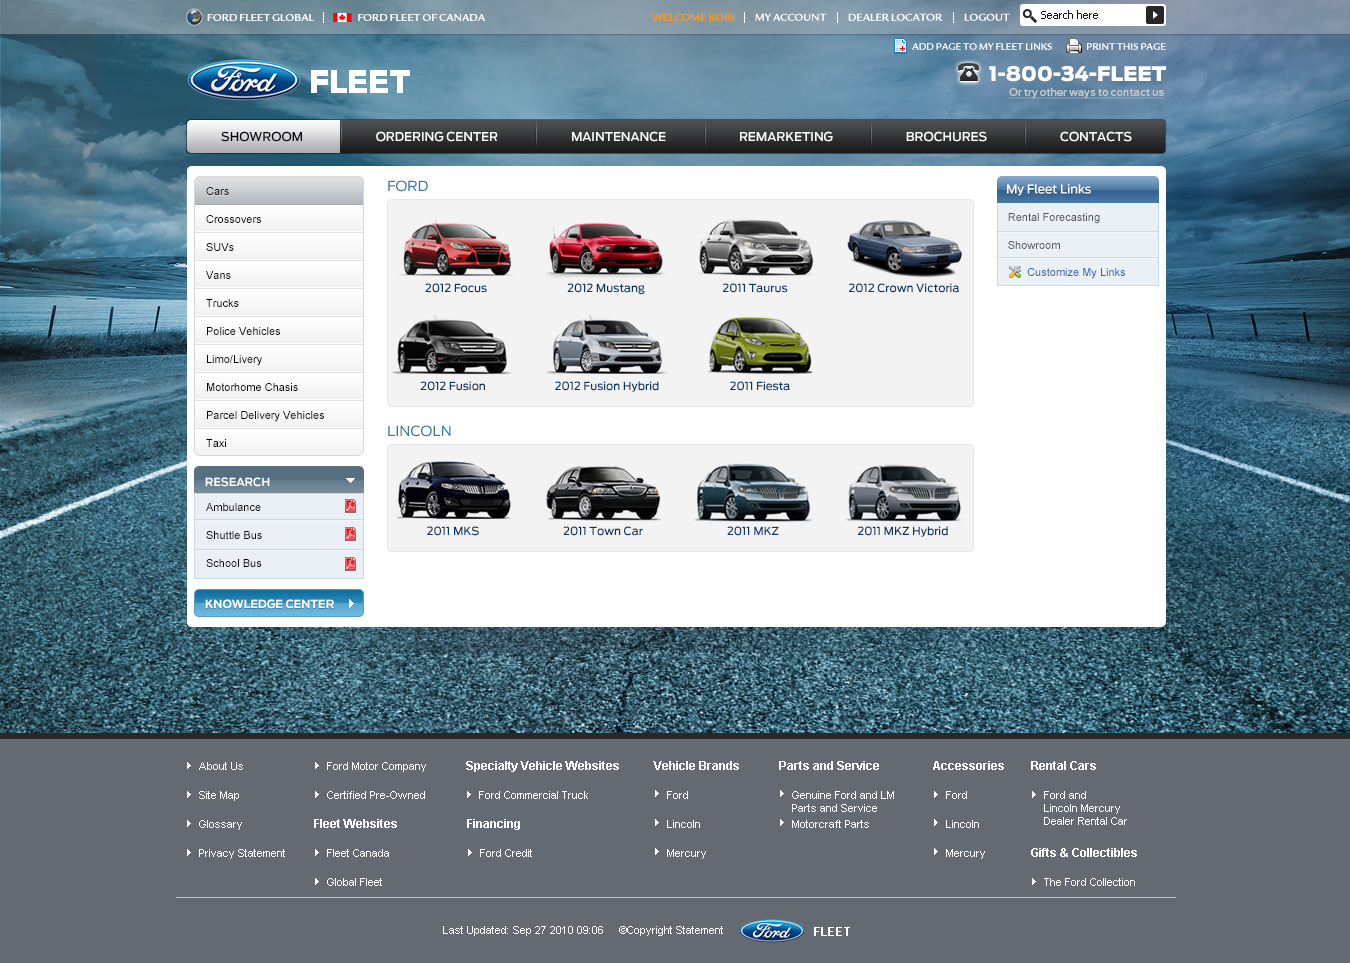Click the Search here input field
The width and height of the screenshot is (1350, 963).
tap(1090, 15)
